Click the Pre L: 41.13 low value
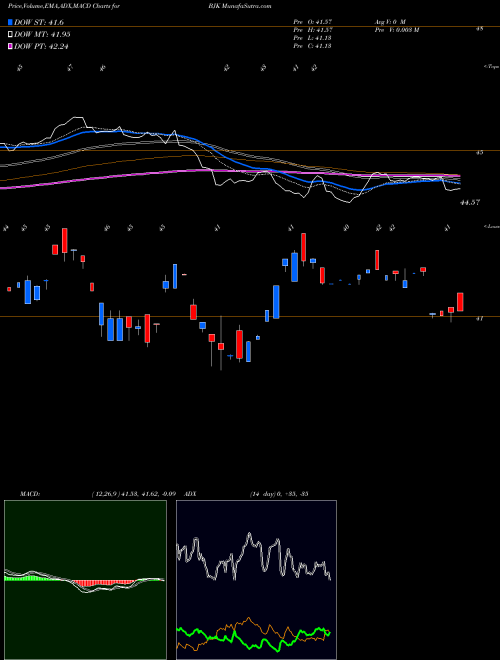Viewport: 500px width, 660px height. click(313, 38)
